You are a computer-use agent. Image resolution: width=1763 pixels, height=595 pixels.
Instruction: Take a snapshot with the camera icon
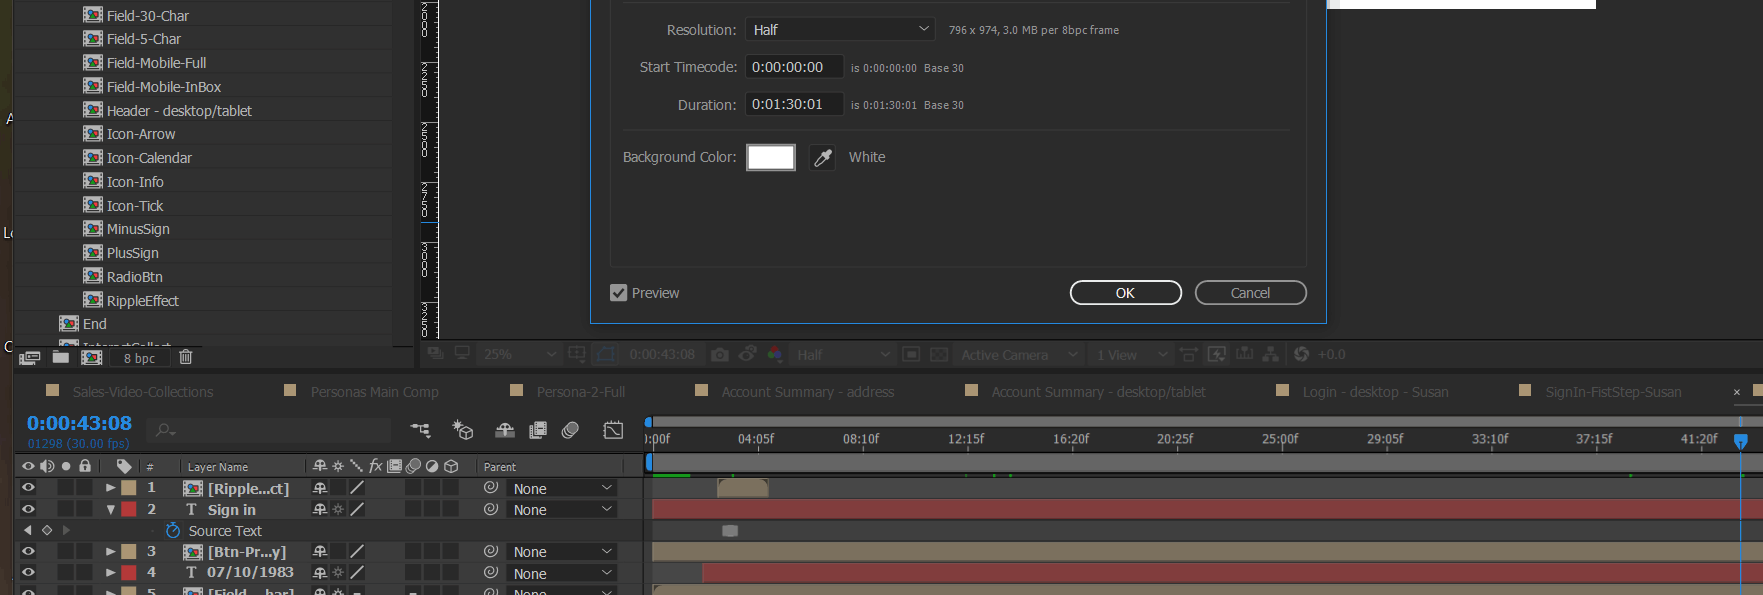[720, 354]
